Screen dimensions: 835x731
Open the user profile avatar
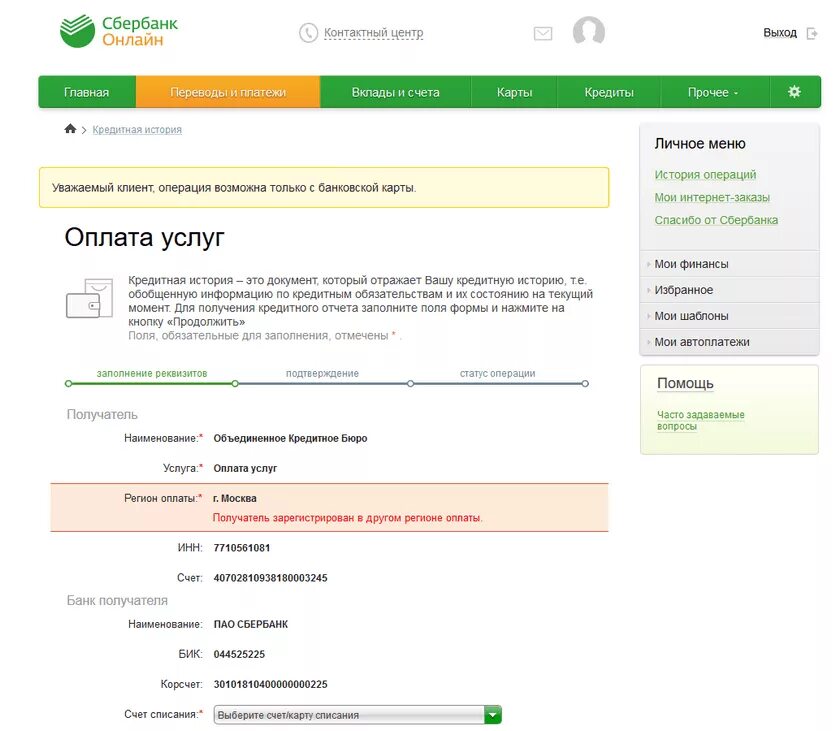tap(588, 31)
